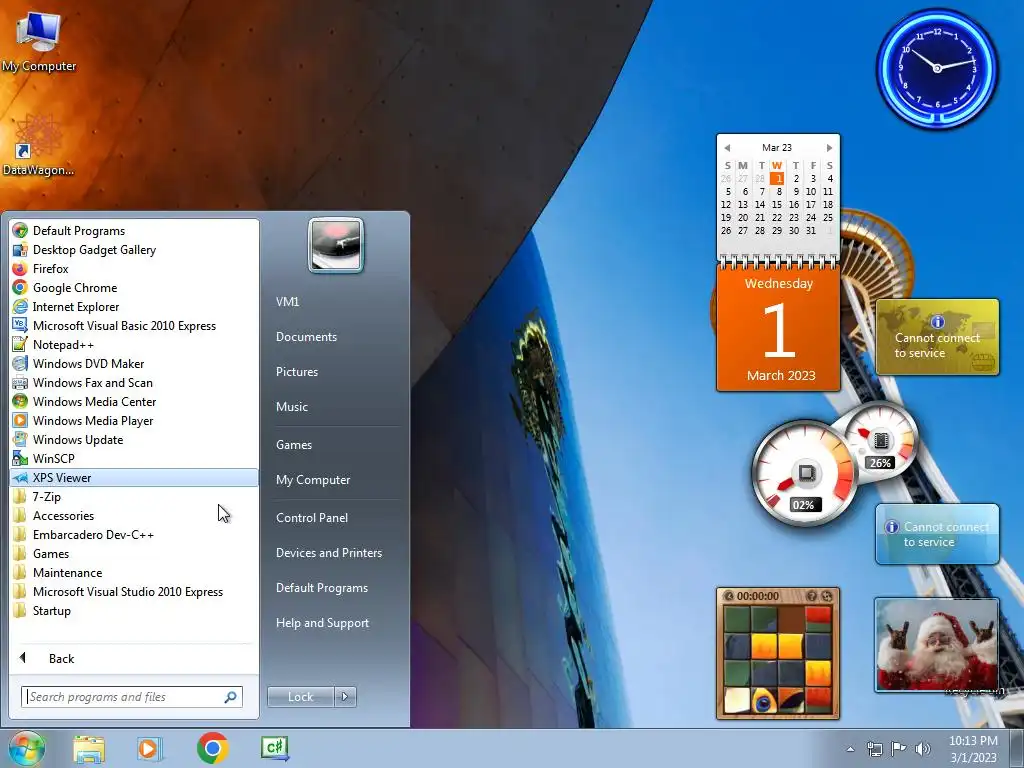
Task: Open XPS Viewer
Action: [x=134, y=477]
